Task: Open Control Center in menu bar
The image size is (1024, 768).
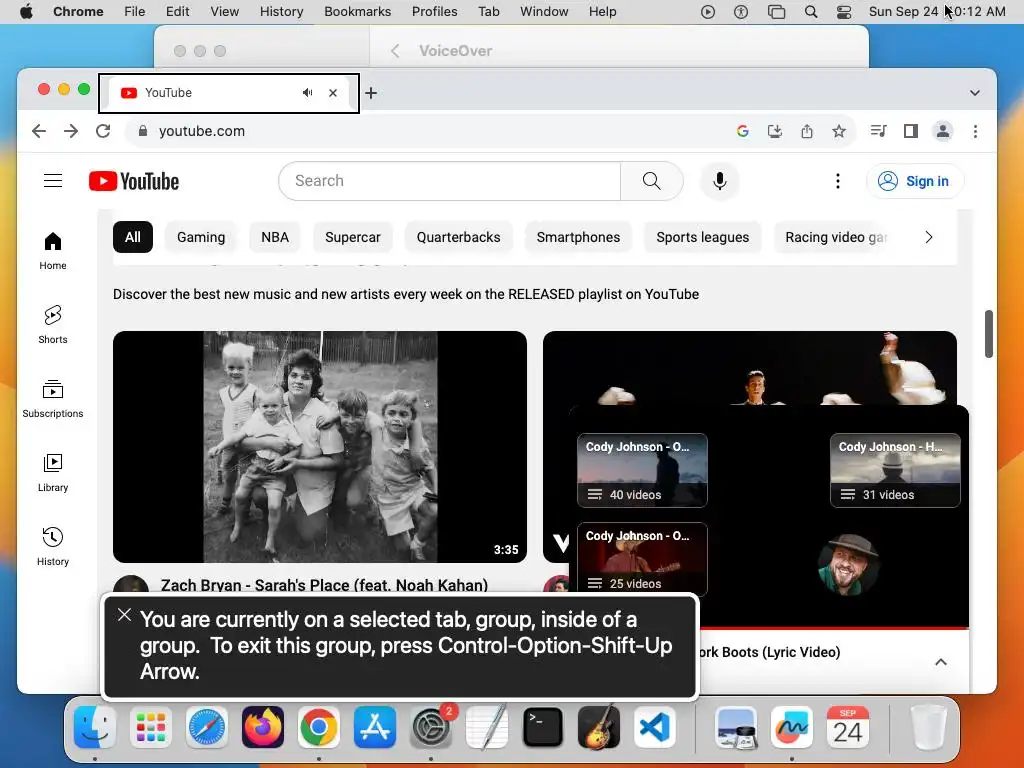Action: (x=844, y=12)
